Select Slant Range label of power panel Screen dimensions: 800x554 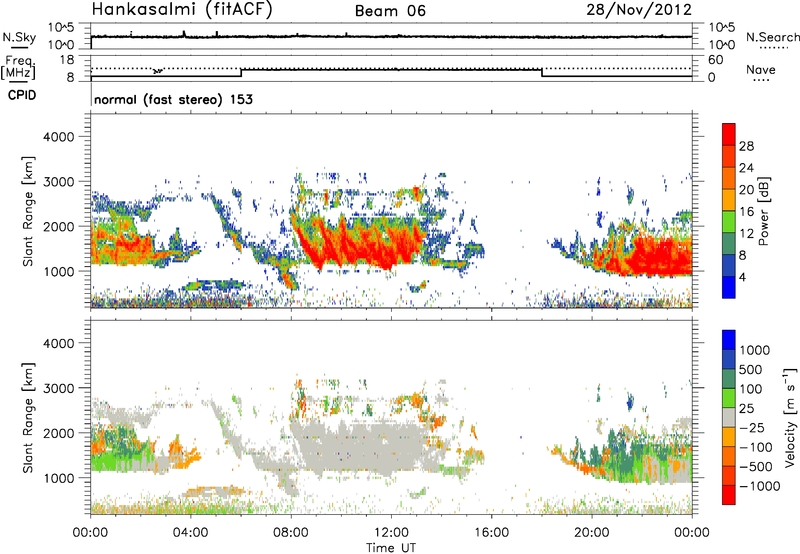click(28, 211)
